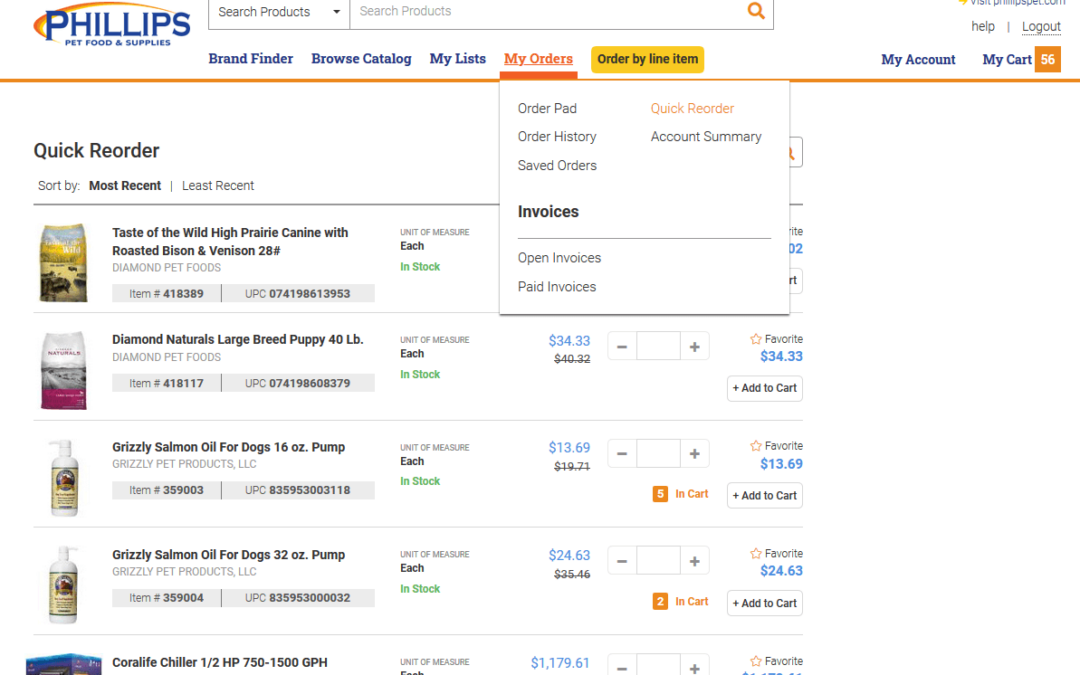Click the $34.33 price beside the $40.32 strikethrough
The height and width of the screenshot is (675, 1080).
tap(569, 341)
